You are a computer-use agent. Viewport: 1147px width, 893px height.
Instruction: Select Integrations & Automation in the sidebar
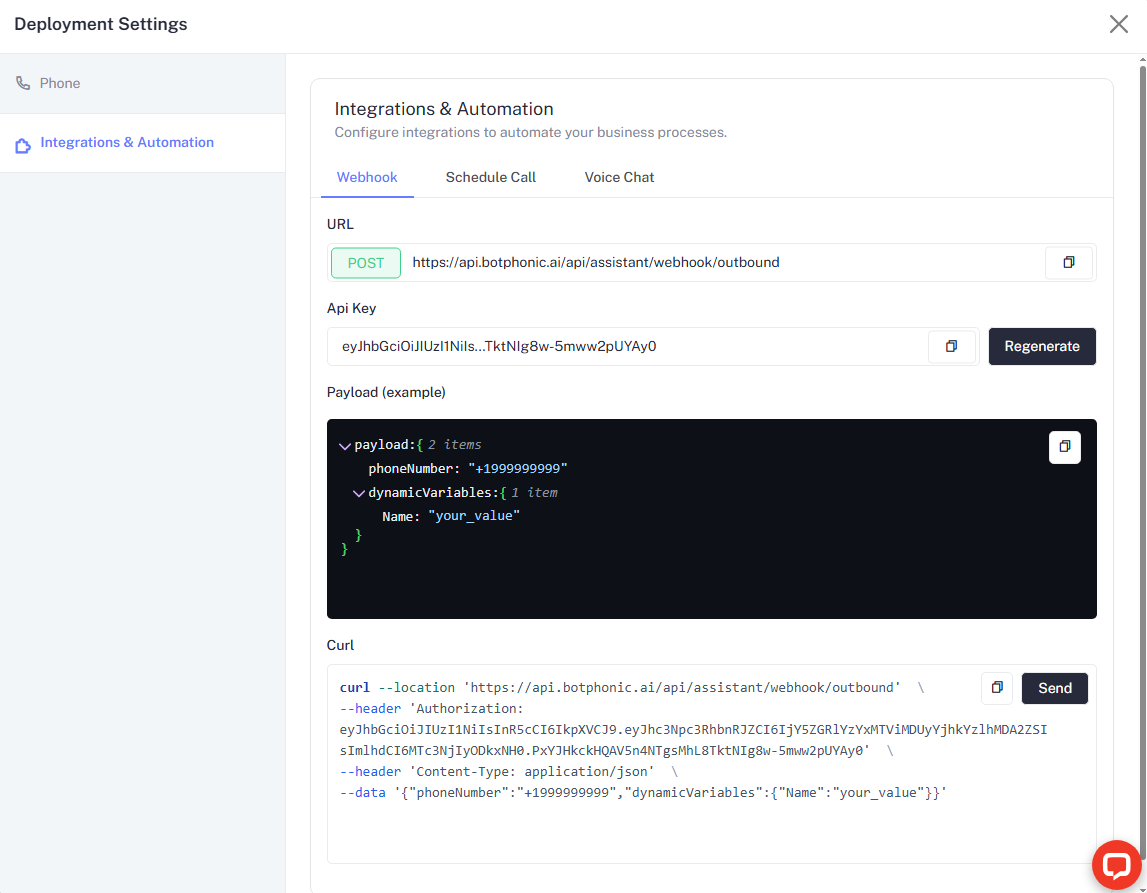[127, 142]
